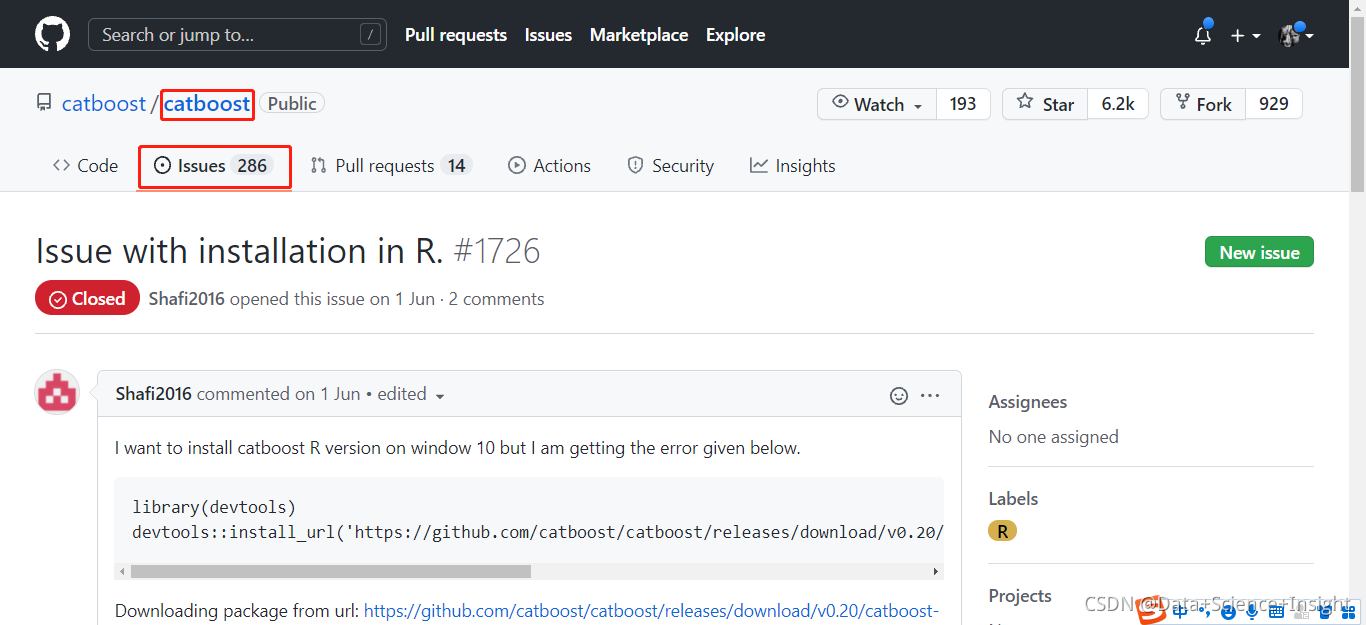Open the Actions tab
The width and height of the screenshot is (1366, 625).
coord(549,165)
